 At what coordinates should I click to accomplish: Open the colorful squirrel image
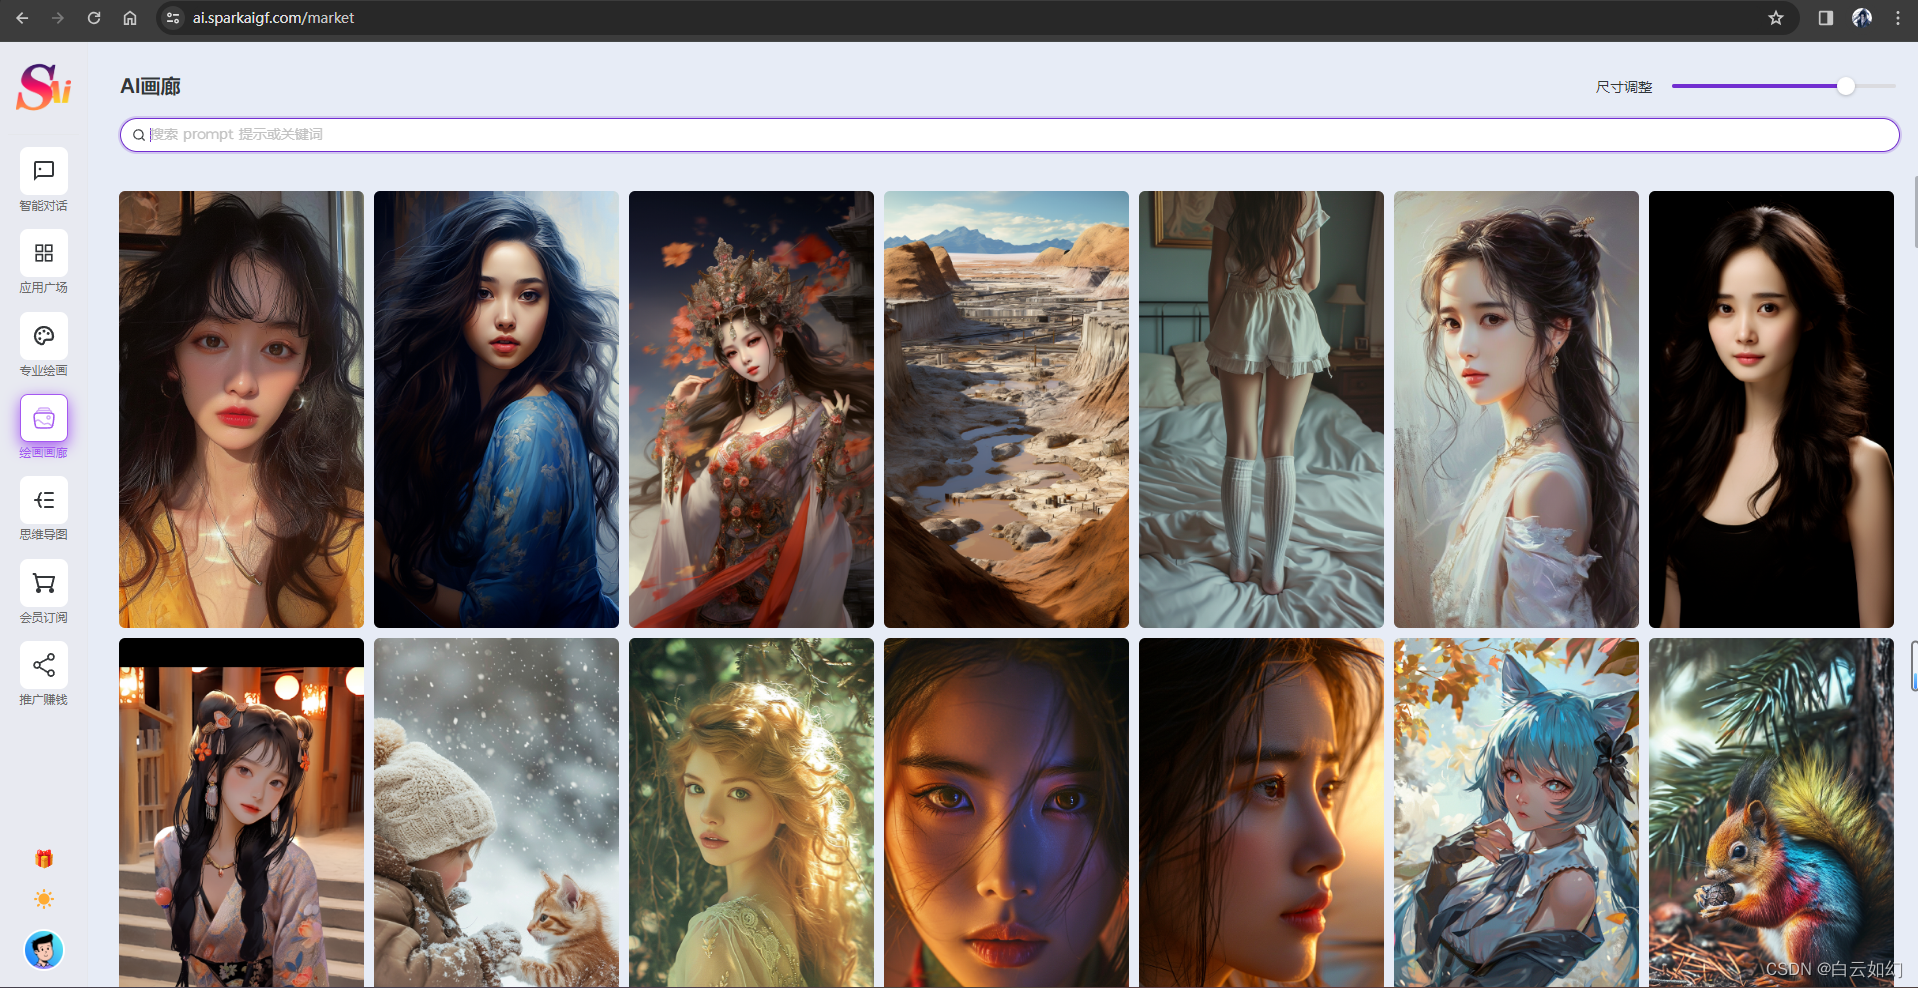[1771, 813]
